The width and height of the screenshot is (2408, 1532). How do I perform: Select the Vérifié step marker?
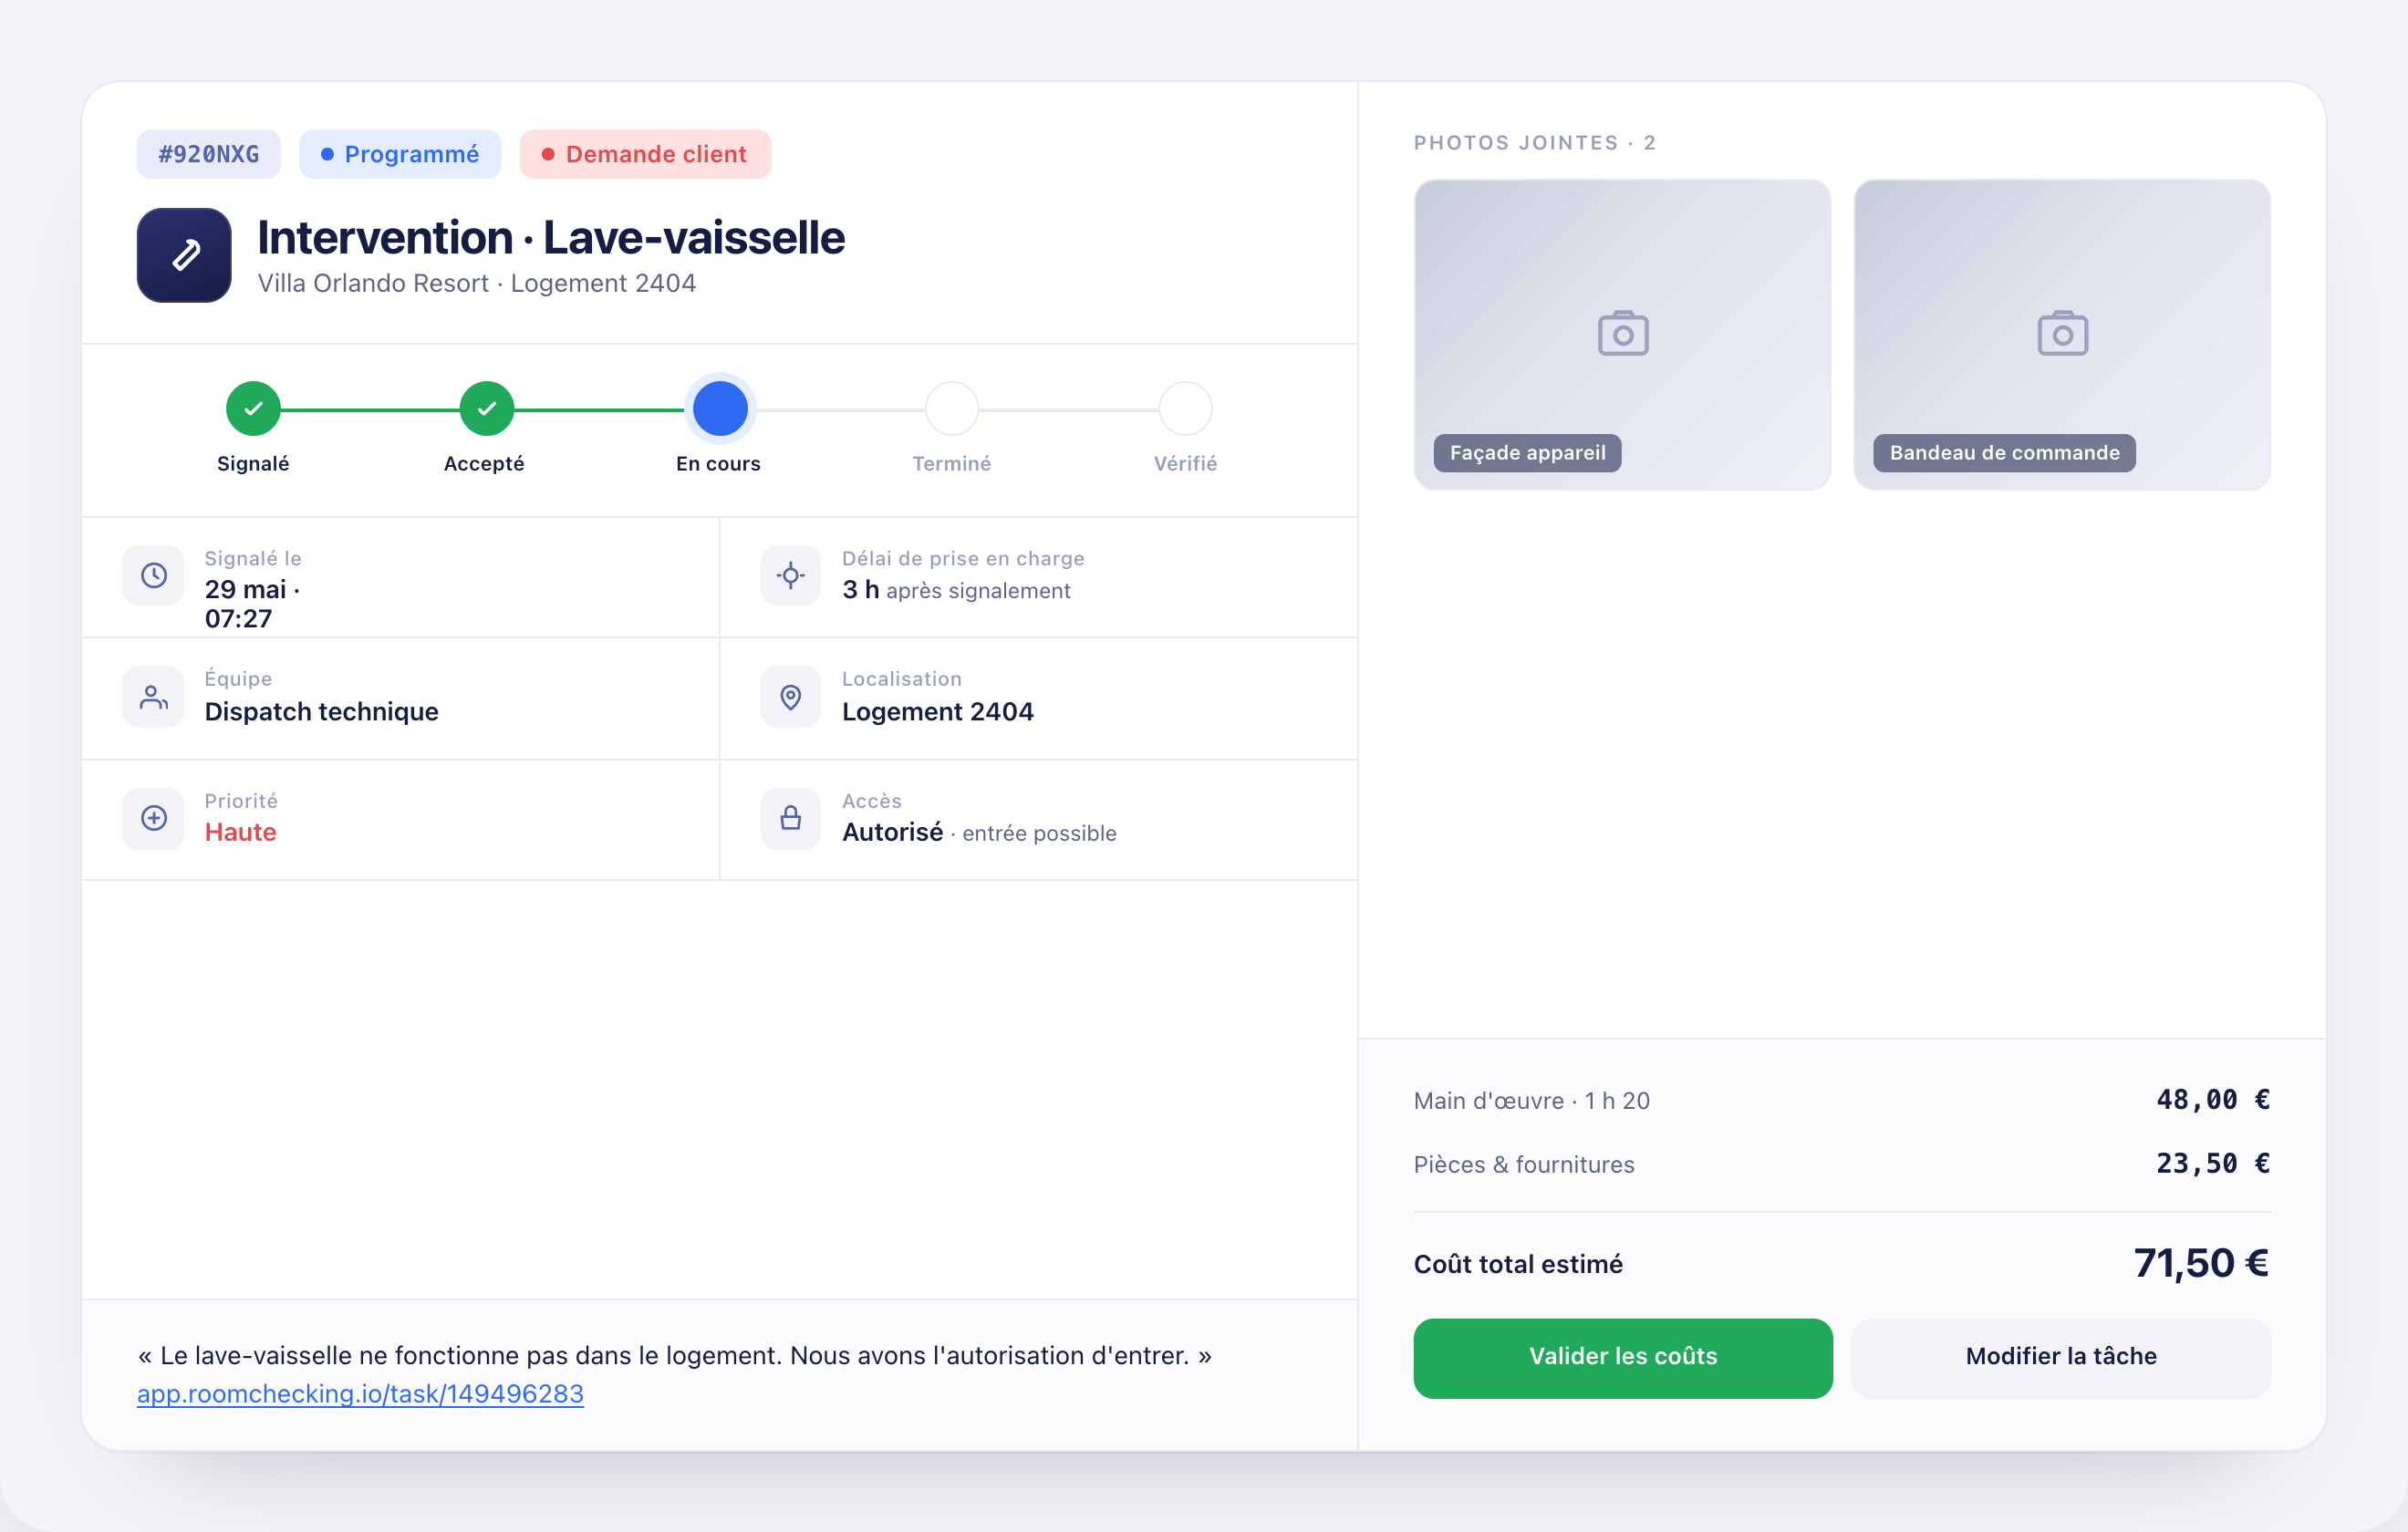point(1185,408)
